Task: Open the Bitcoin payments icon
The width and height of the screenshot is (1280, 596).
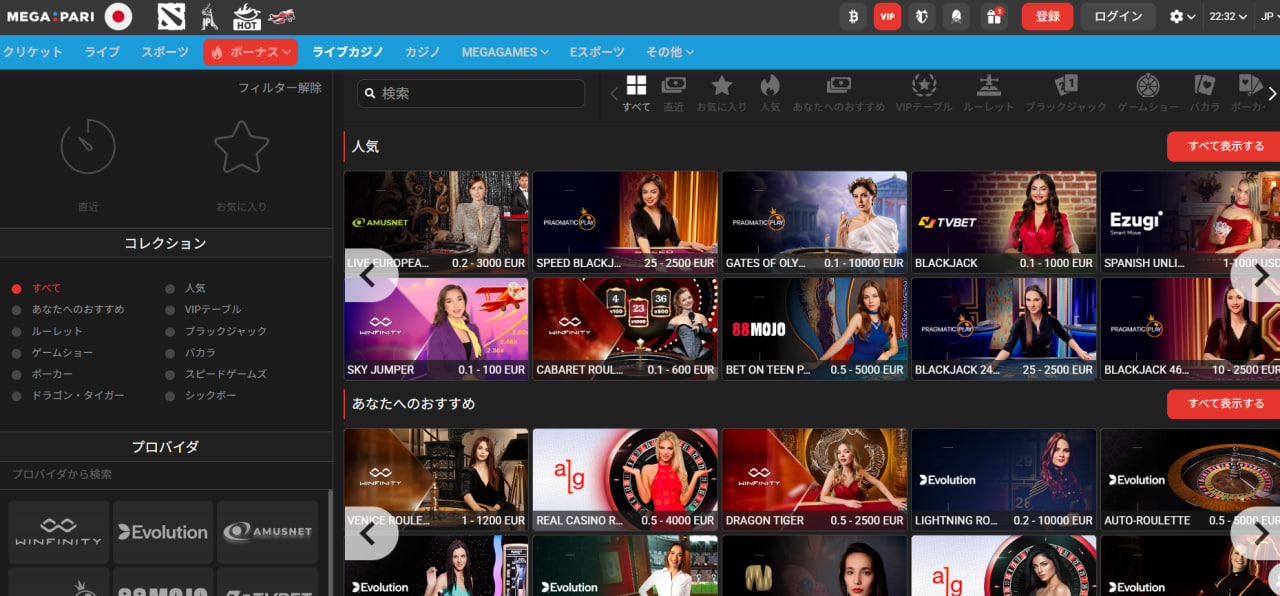Action: tap(853, 16)
